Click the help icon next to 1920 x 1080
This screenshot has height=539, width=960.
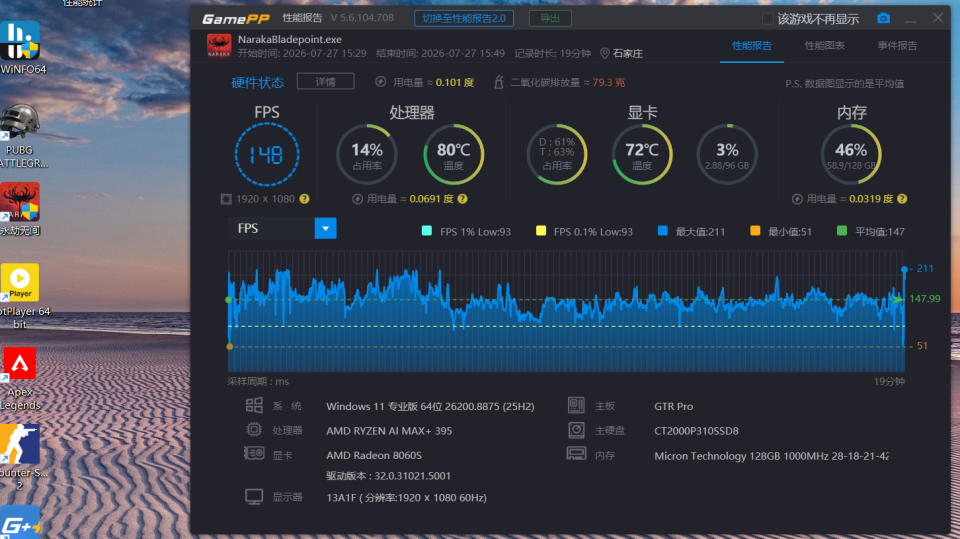click(x=304, y=199)
